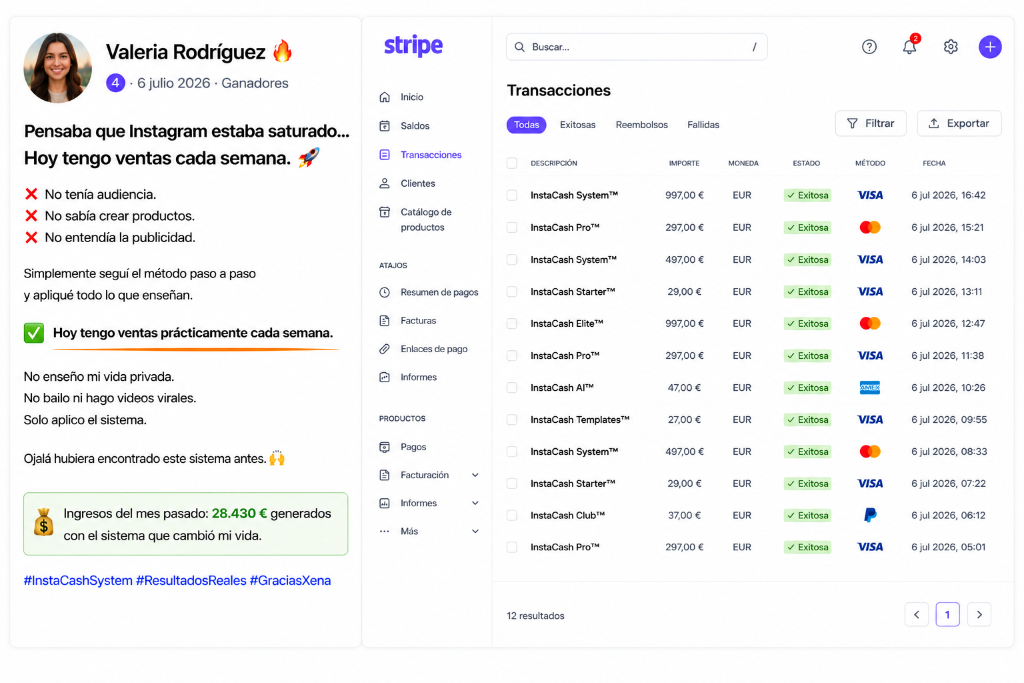Open Enlaces de pago link icon

[x=385, y=349]
